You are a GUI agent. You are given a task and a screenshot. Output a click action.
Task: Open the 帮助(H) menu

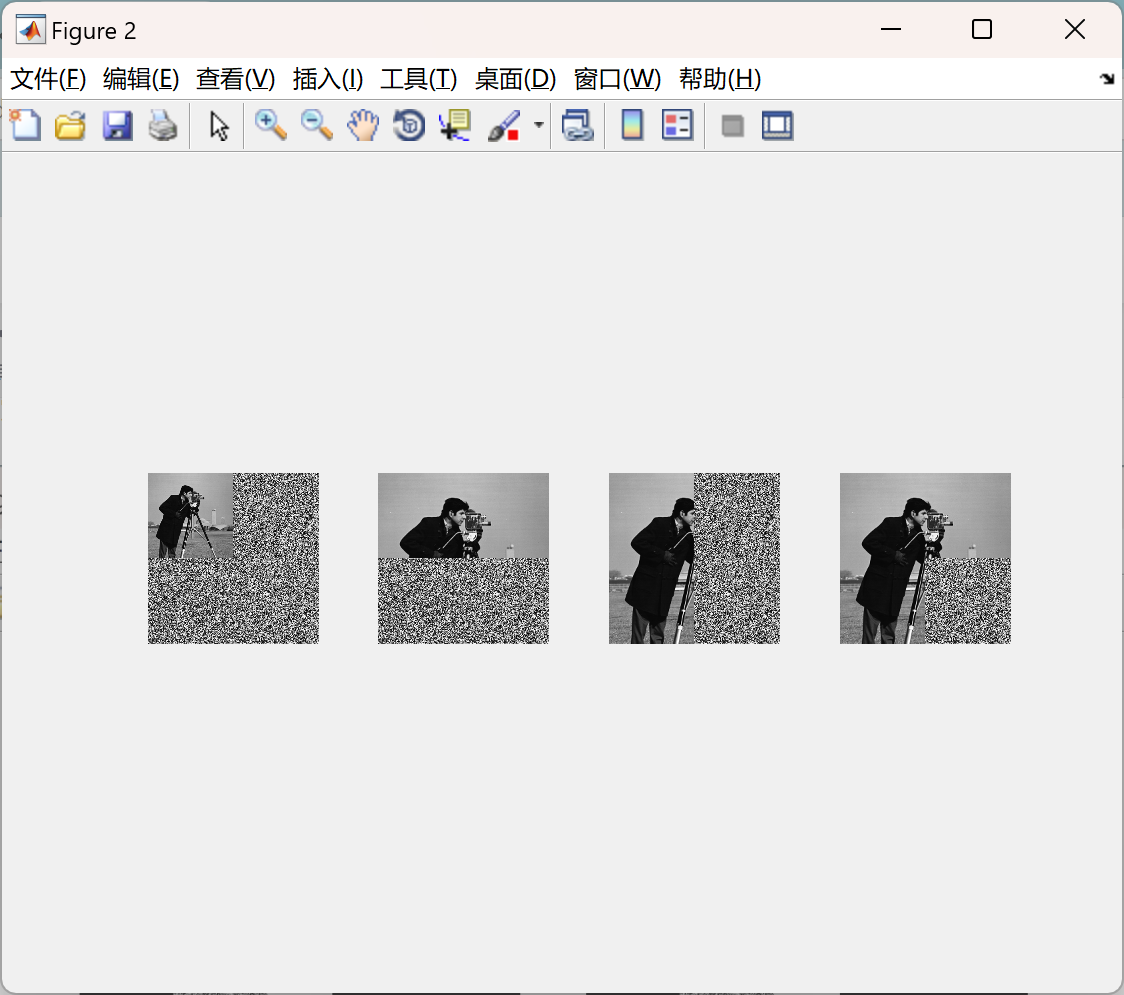(720, 79)
